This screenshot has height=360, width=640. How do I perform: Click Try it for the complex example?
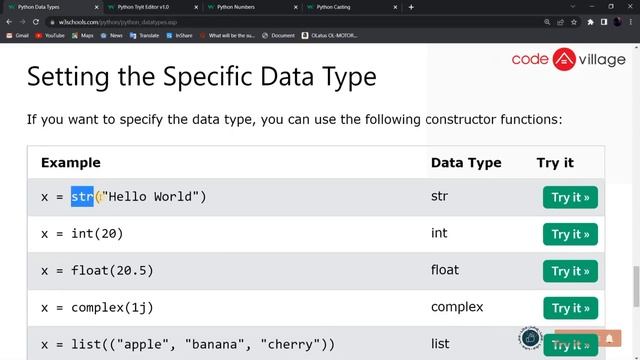pos(570,308)
